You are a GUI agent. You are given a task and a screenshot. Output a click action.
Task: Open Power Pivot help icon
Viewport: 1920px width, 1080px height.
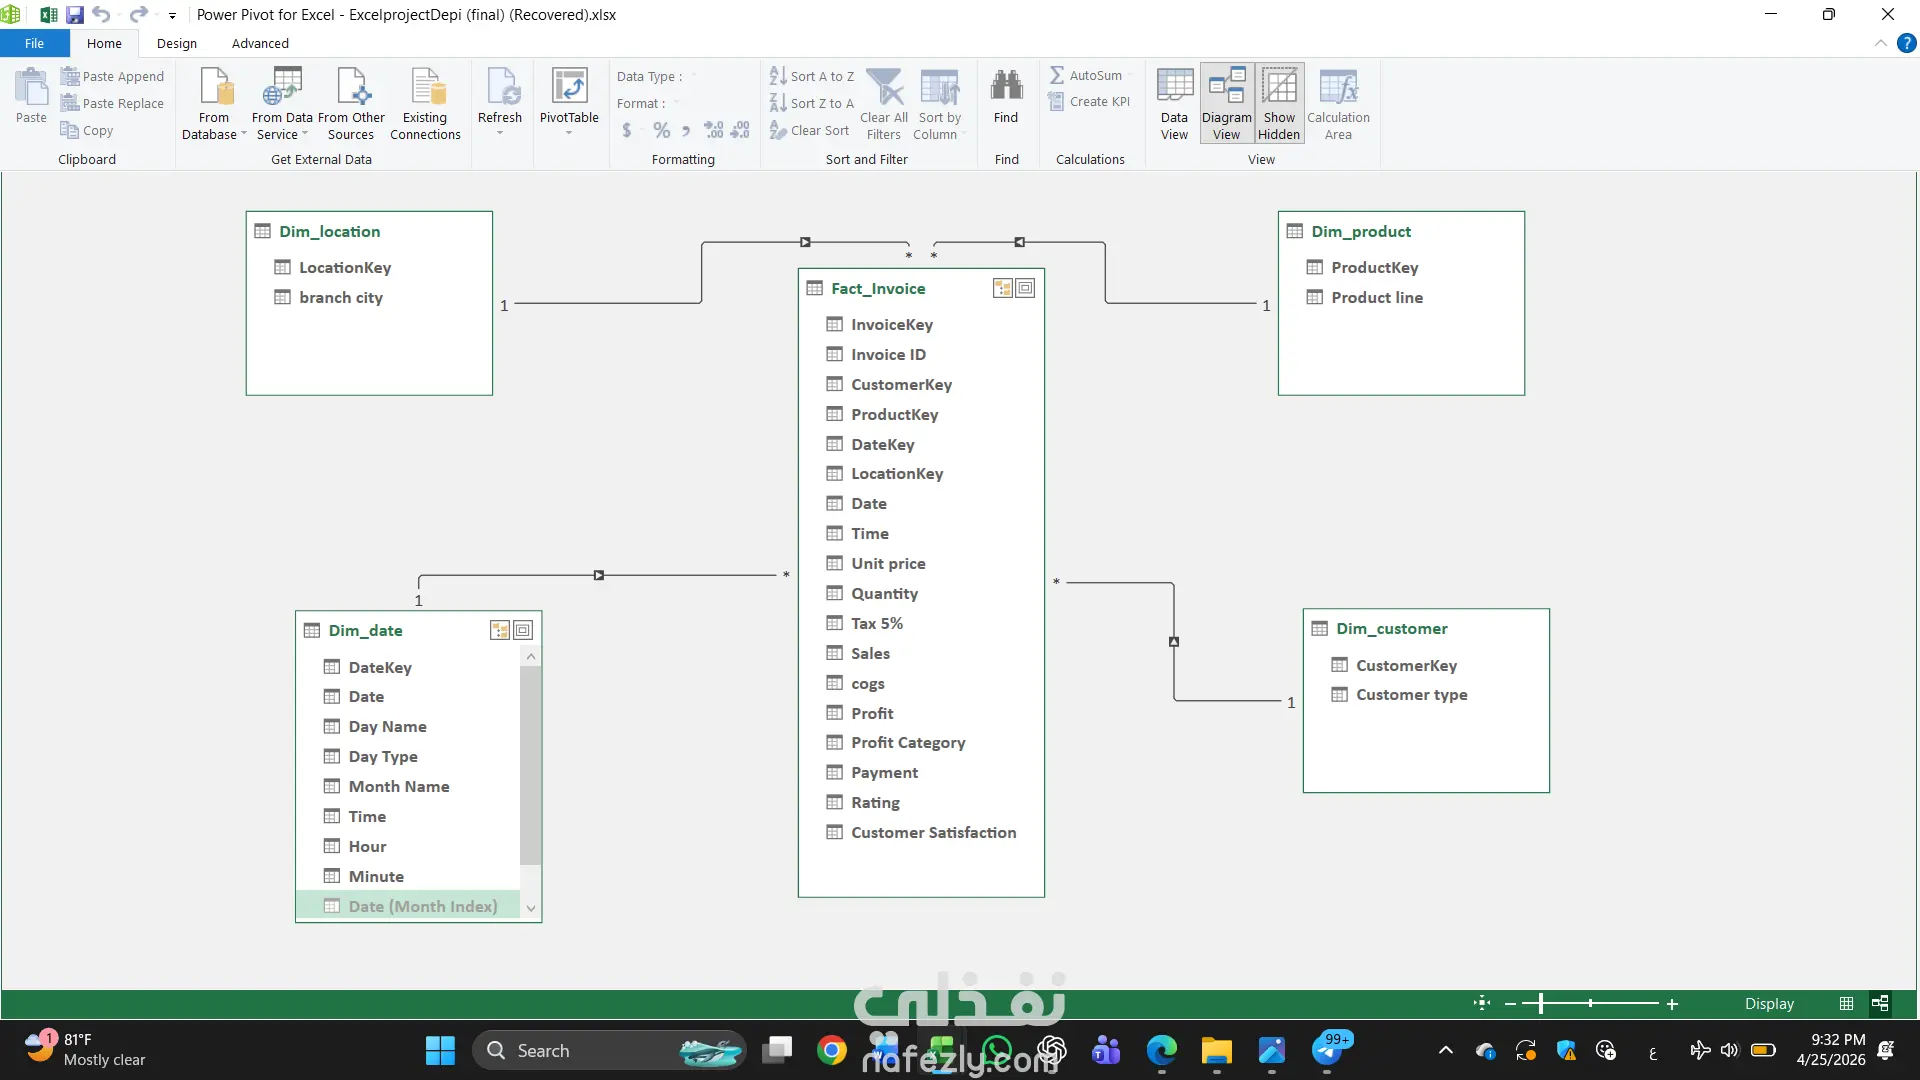pyautogui.click(x=1907, y=44)
